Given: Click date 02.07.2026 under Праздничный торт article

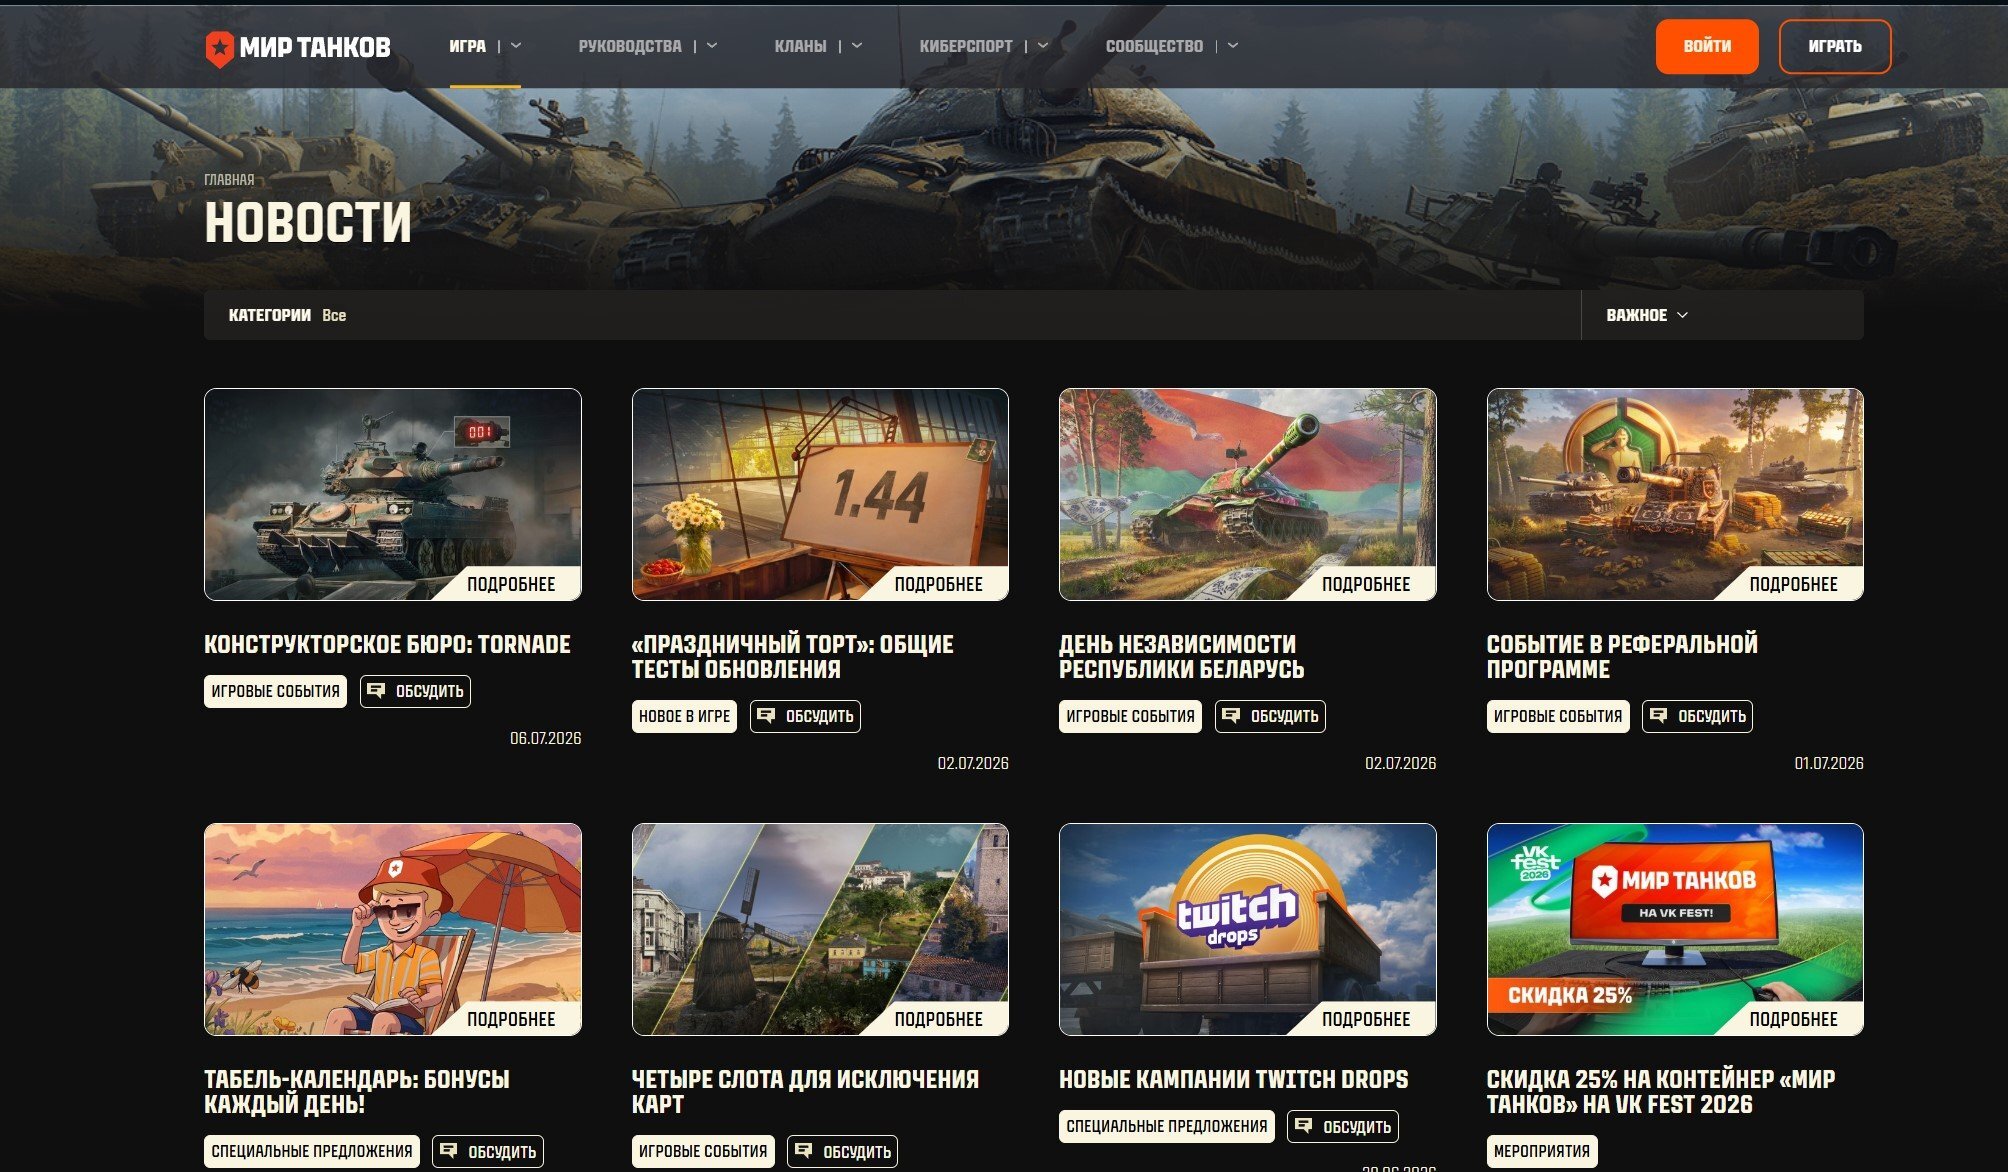Looking at the screenshot, I should point(973,764).
